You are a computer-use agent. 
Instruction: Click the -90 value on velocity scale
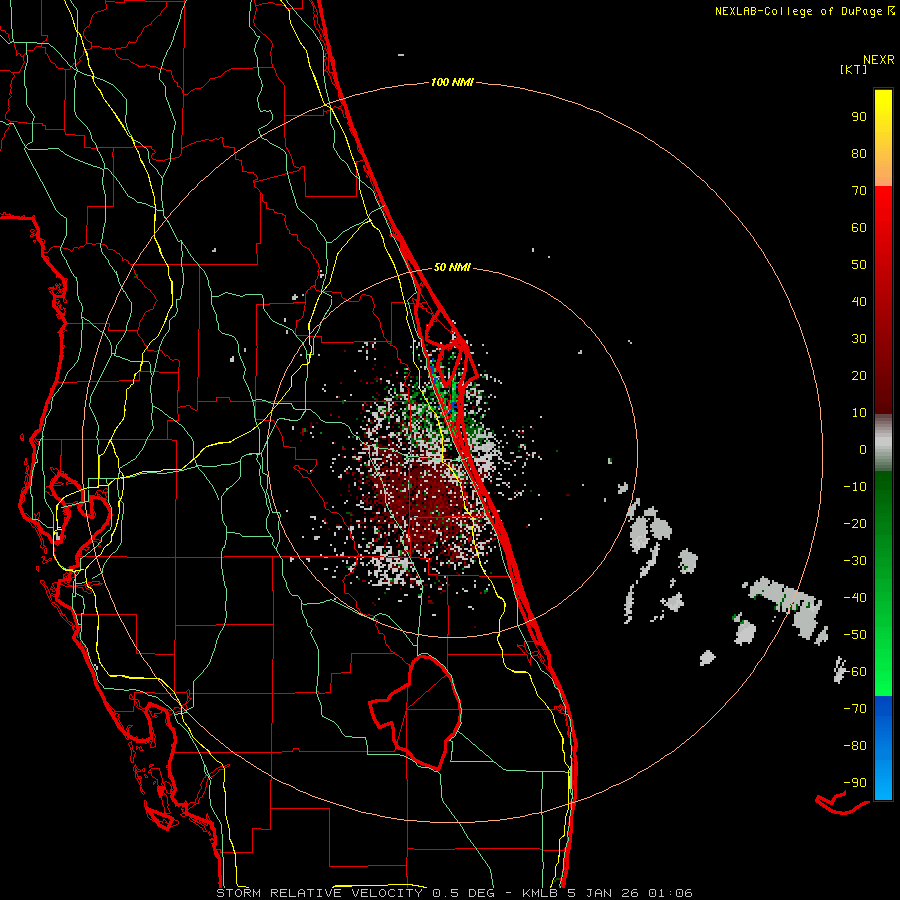pos(855,783)
